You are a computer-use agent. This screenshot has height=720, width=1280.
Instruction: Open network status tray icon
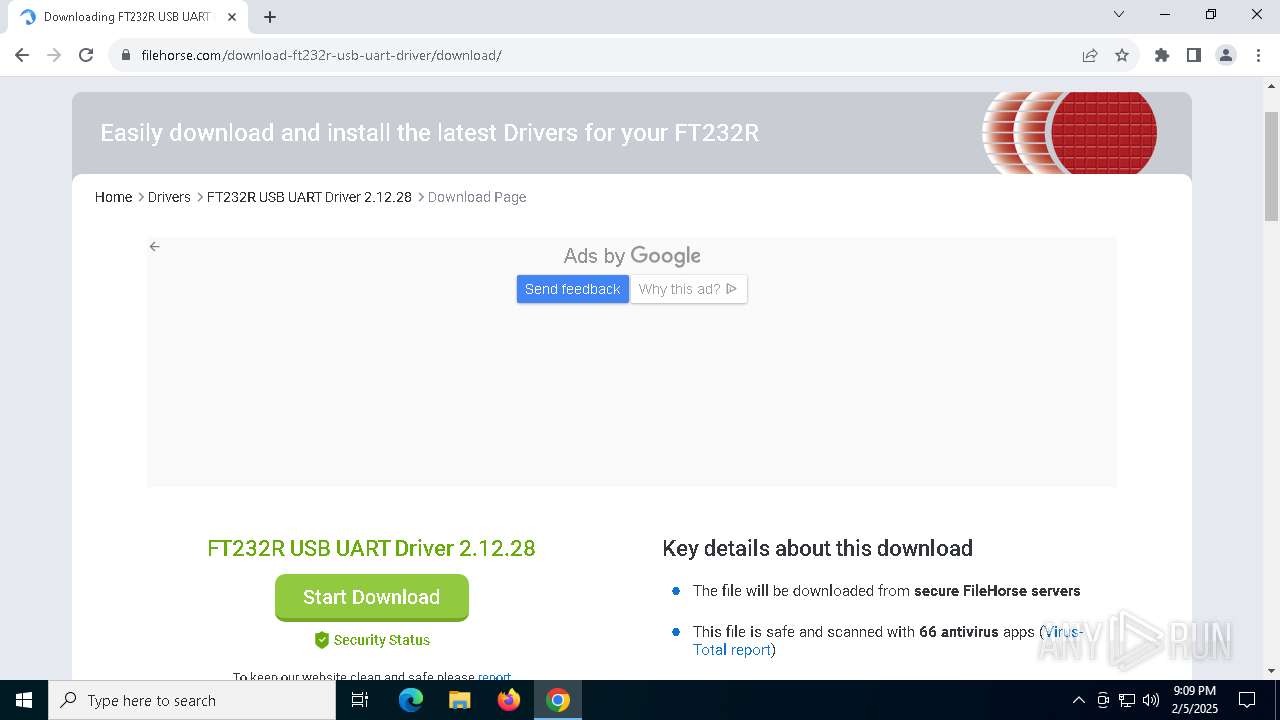coord(1127,700)
